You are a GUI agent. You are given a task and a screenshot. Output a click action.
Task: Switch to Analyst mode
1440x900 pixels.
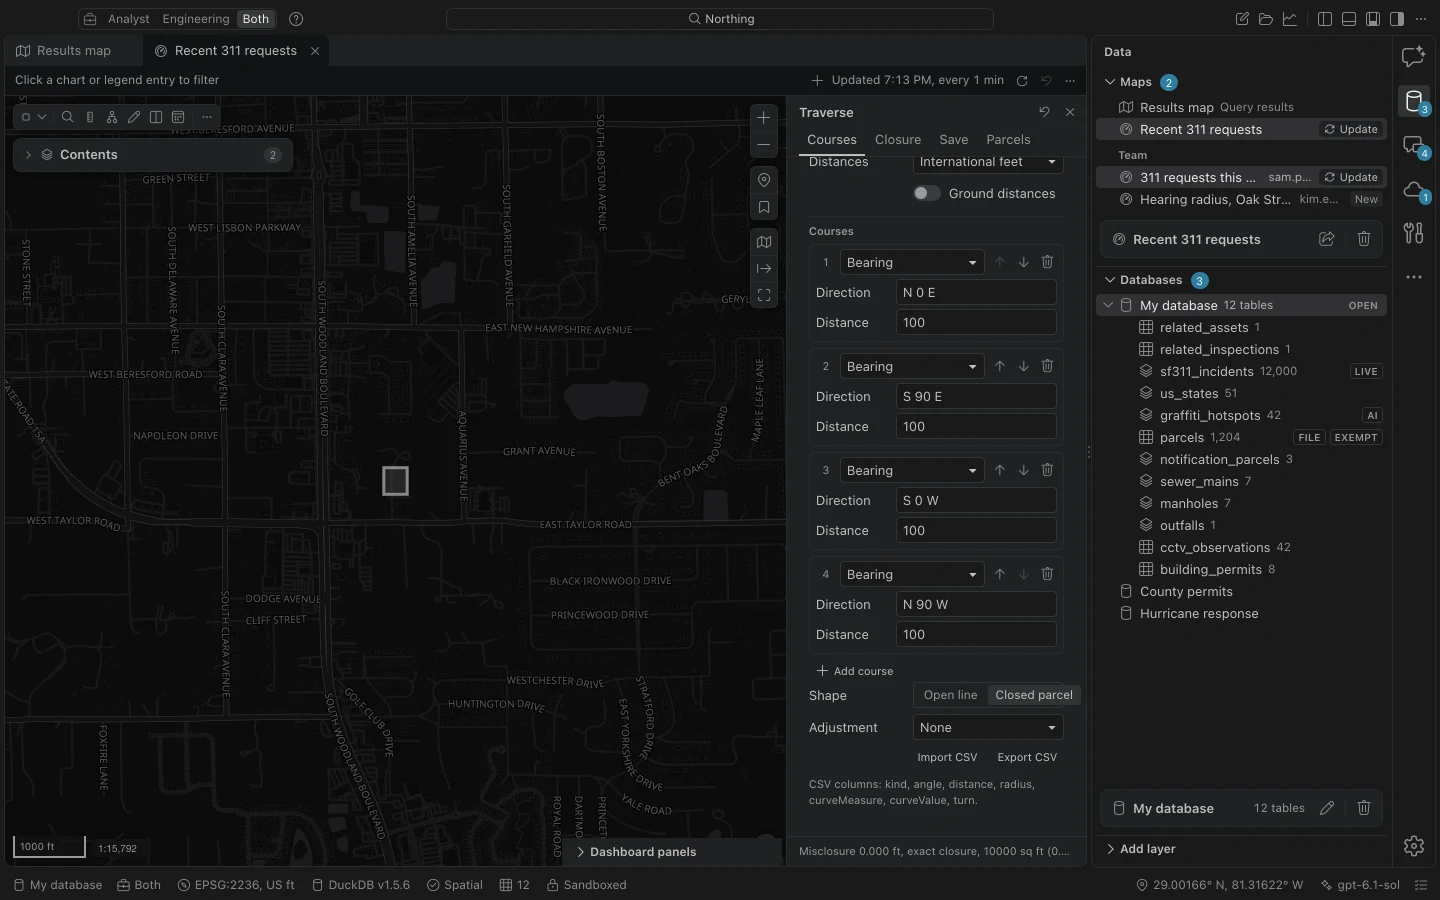[x=129, y=19]
